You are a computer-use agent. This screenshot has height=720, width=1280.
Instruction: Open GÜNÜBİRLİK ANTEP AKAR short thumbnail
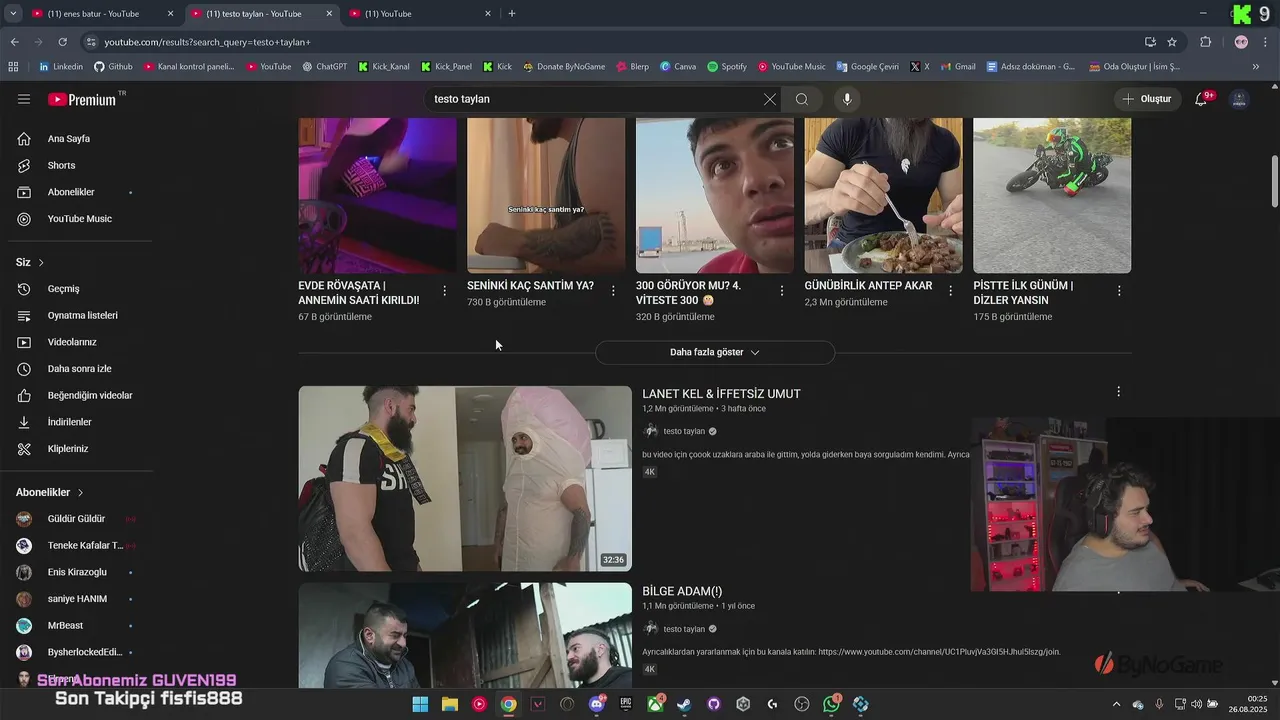point(884,196)
